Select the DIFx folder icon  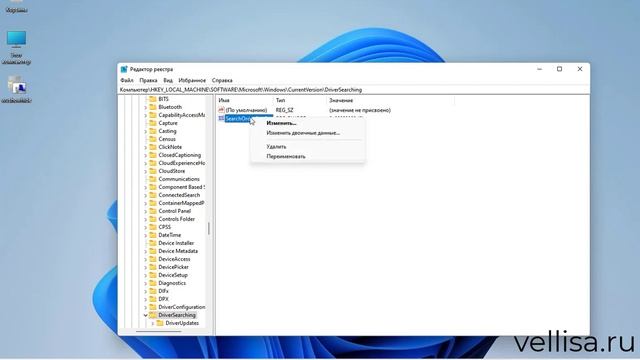[153, 291]
